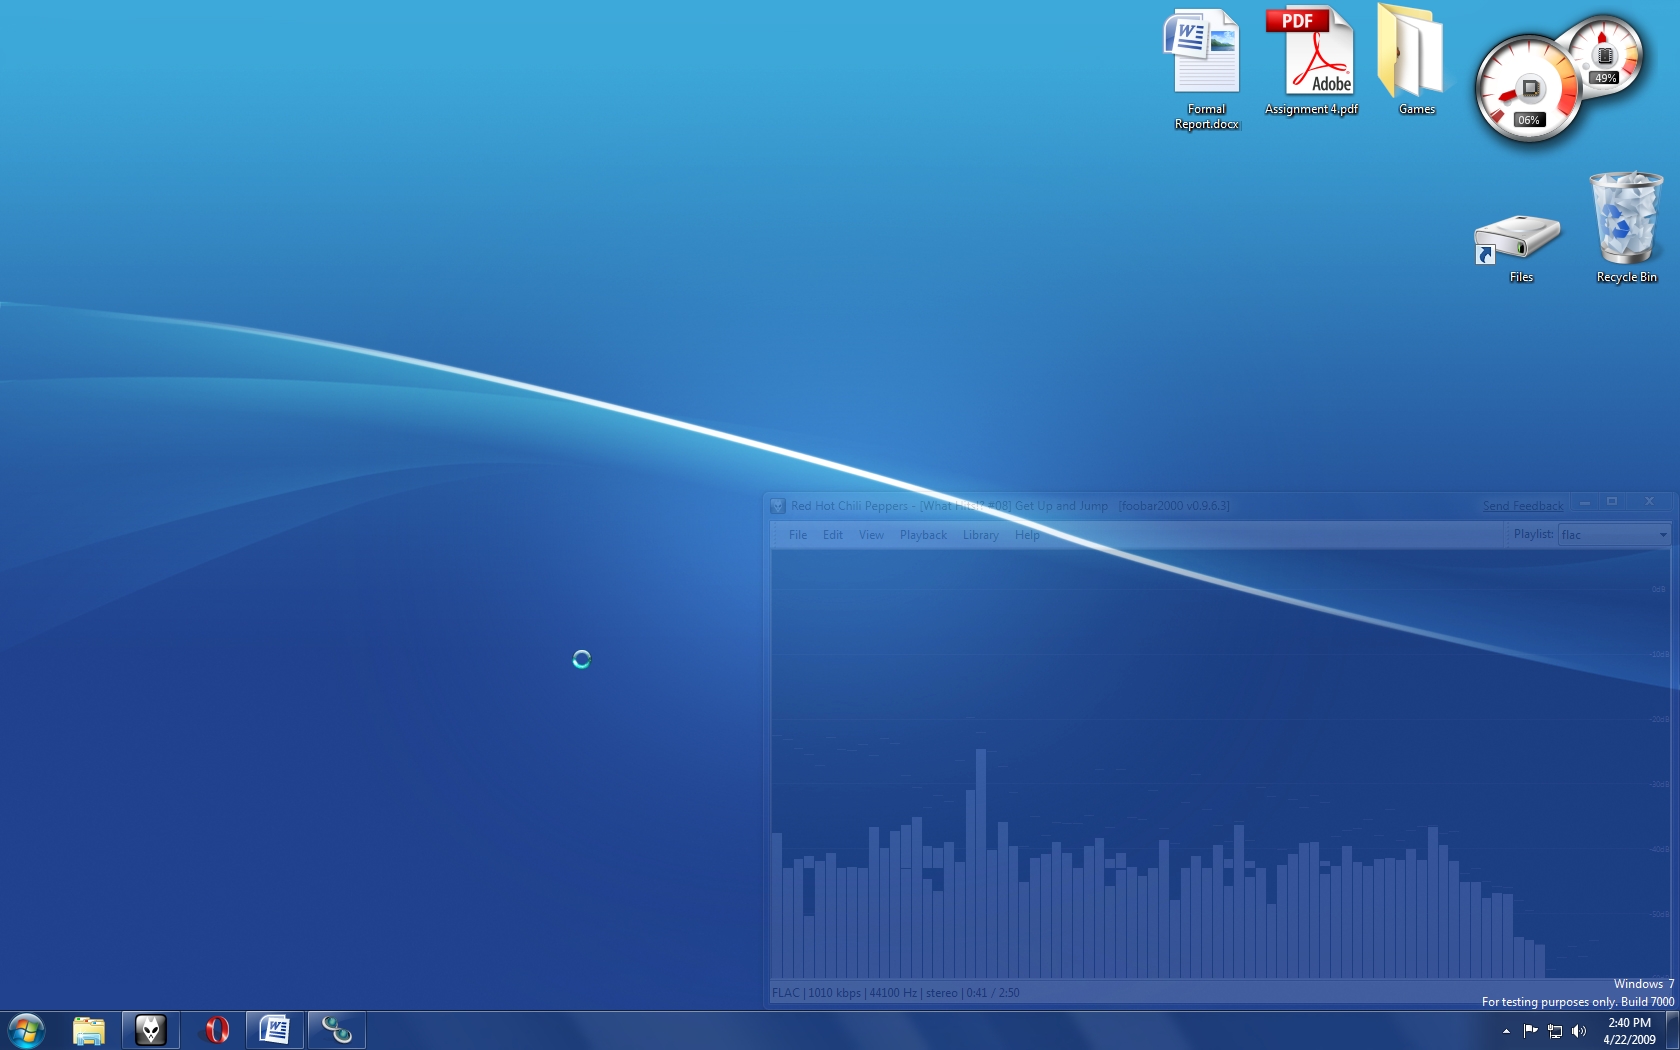This screenshot has width=1680, height=1050.
Task: Switch to Microsoft Word on the taskbar
Action: (x=274, y=1030)
